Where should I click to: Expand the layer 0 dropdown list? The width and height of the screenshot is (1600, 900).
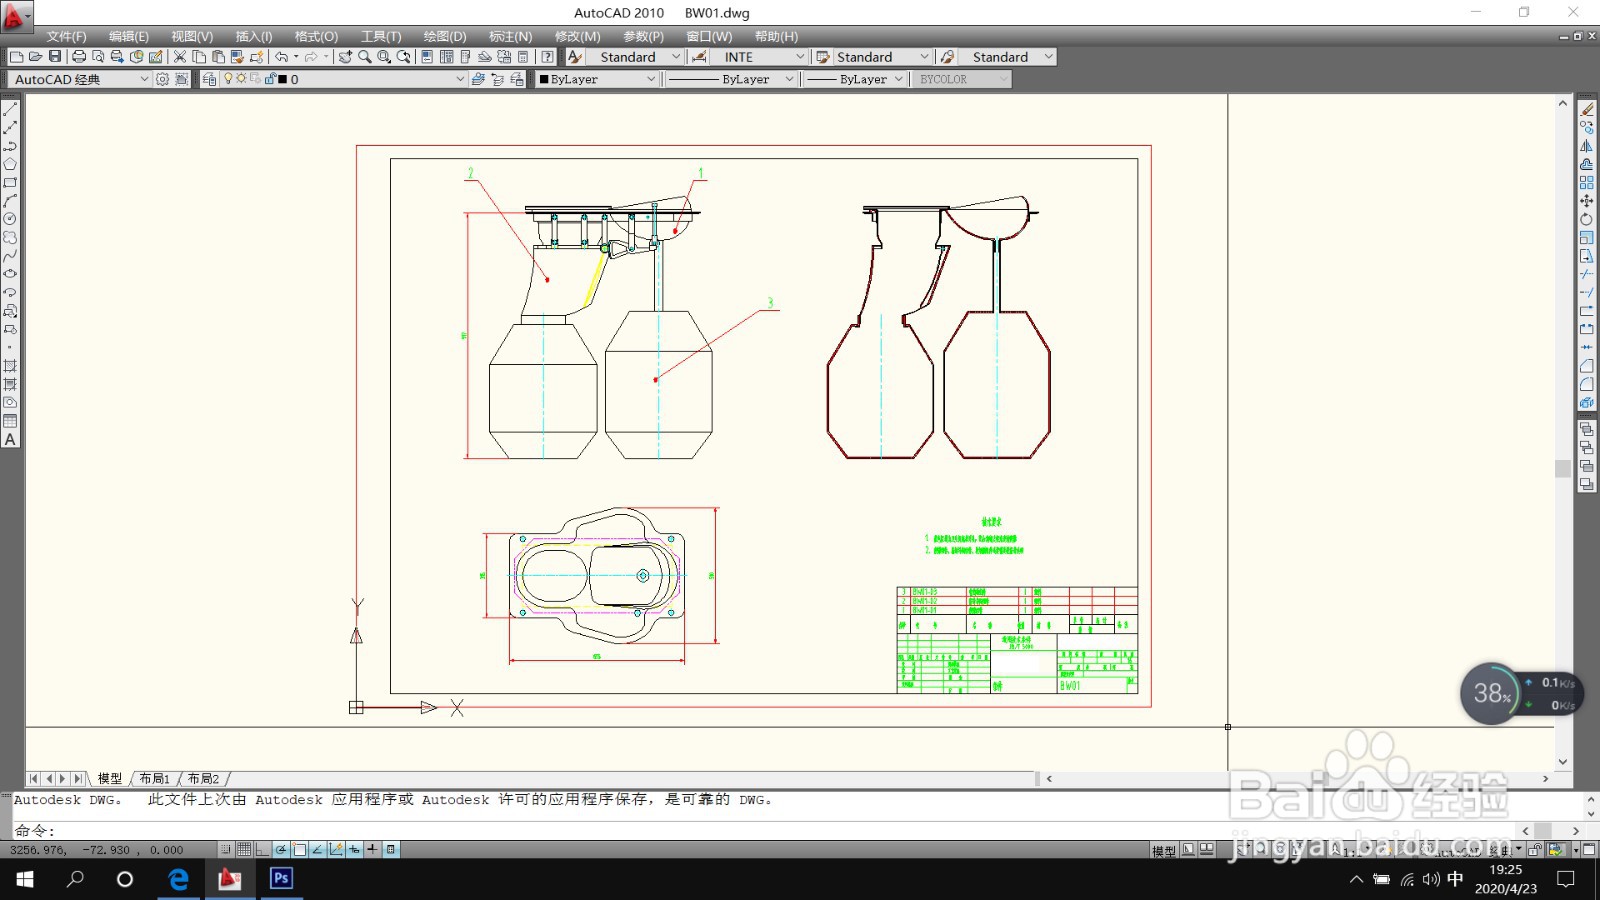[460, 79]
